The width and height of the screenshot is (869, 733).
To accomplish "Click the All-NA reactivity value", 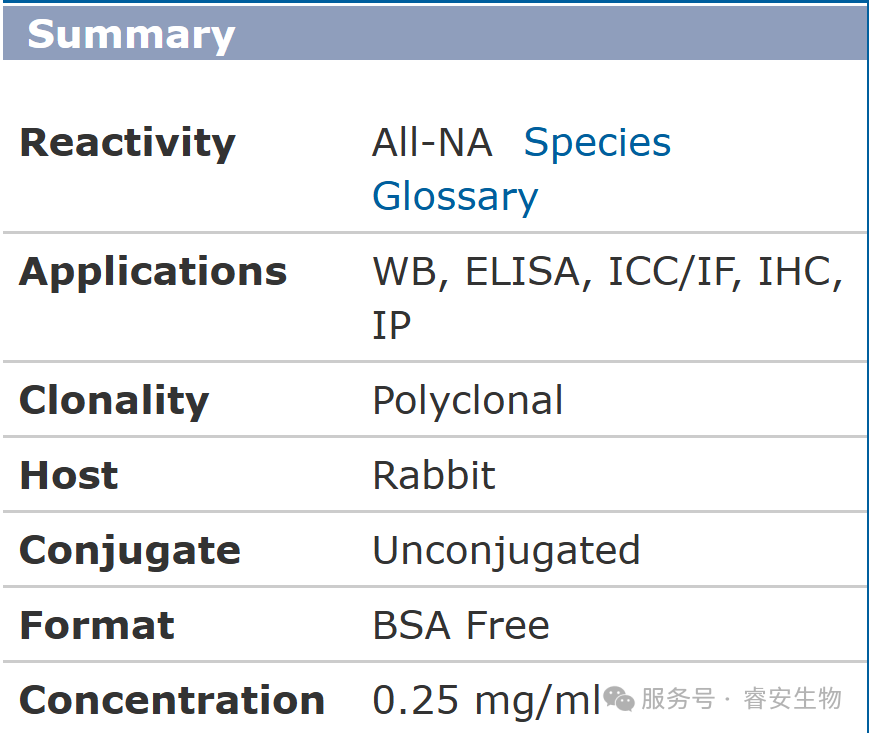I will [432, 143].
